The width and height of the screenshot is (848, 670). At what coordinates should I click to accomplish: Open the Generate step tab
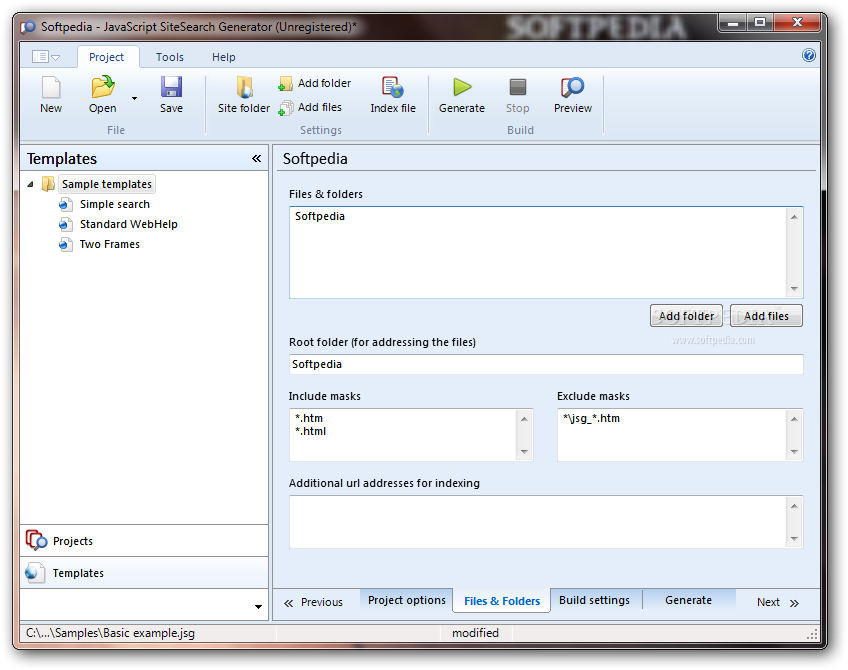click(x=688, y=600)
